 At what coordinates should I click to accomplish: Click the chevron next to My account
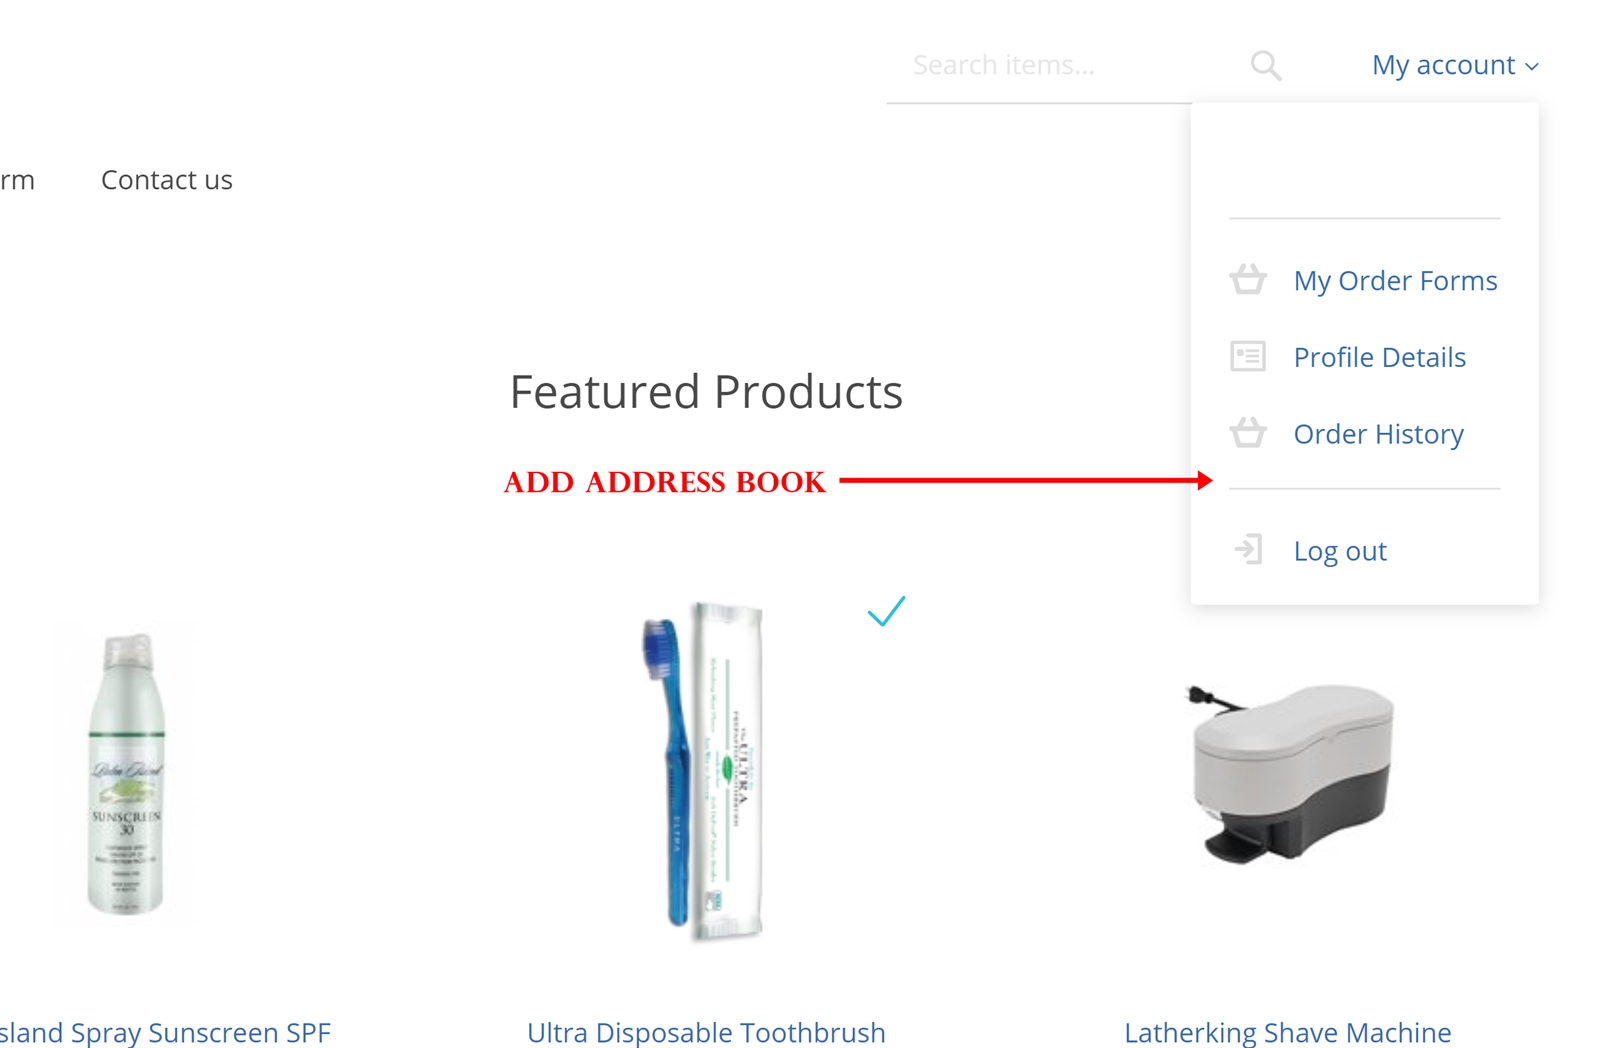pos(1532,67)
